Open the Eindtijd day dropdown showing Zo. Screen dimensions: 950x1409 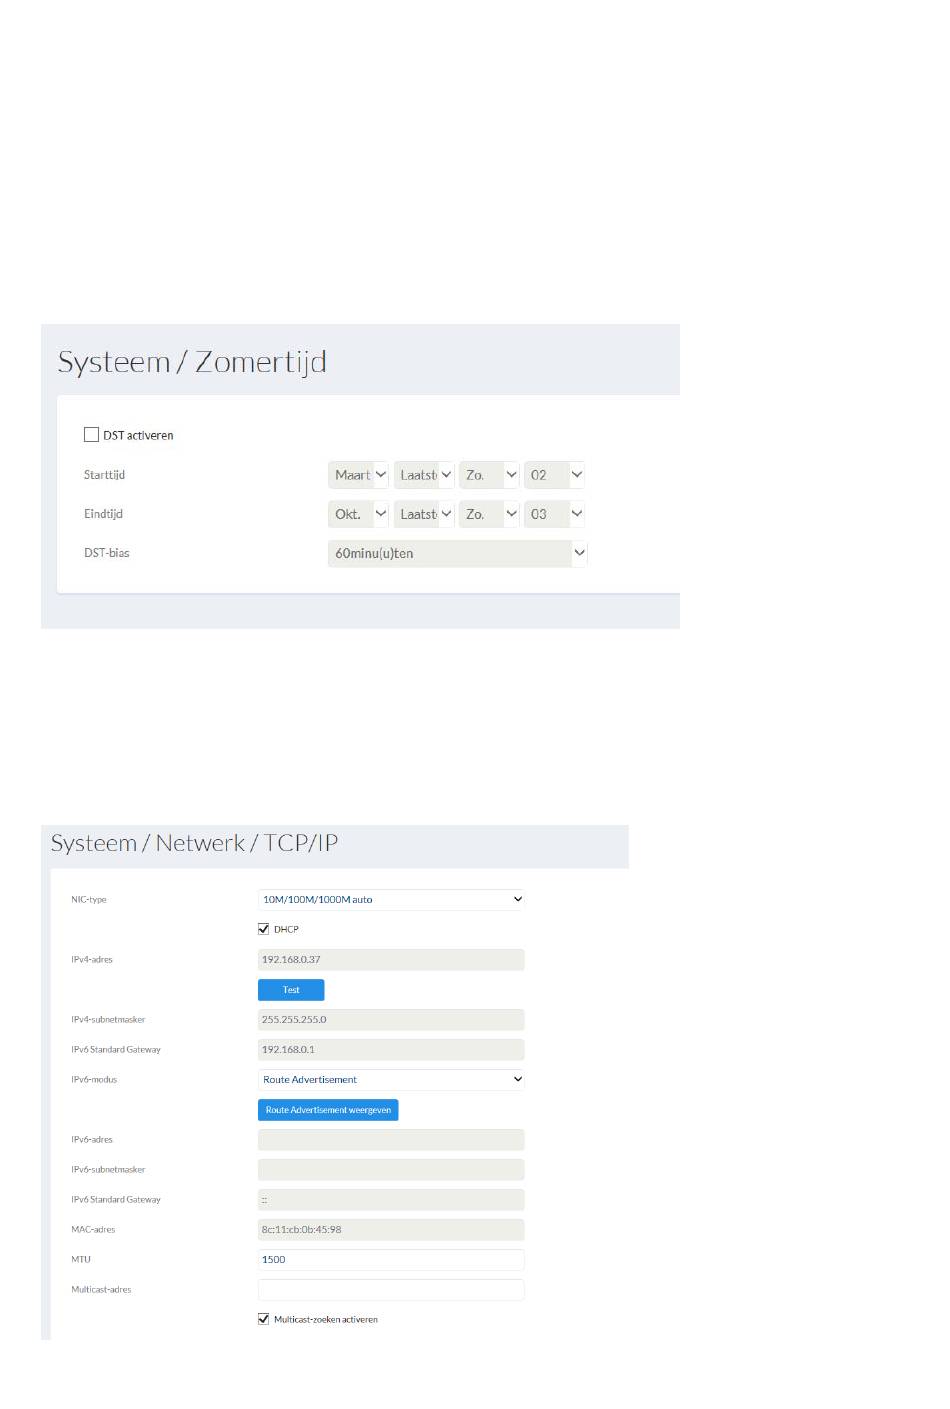click(x=489, y=514)
